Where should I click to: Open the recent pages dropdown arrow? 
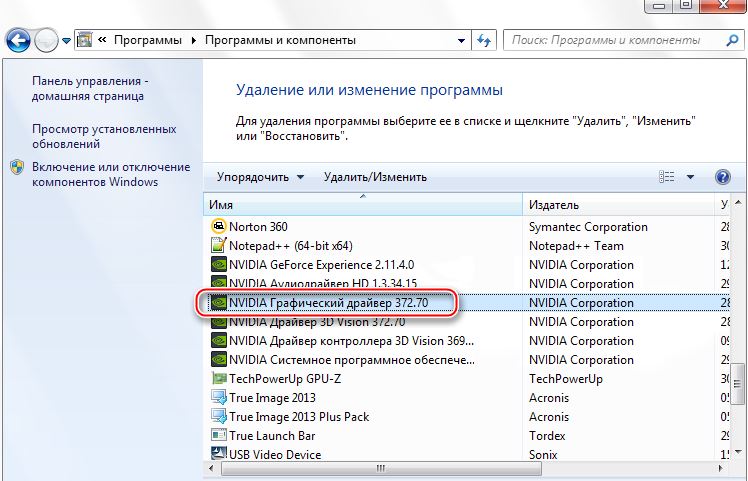click(x=66, y=41)
